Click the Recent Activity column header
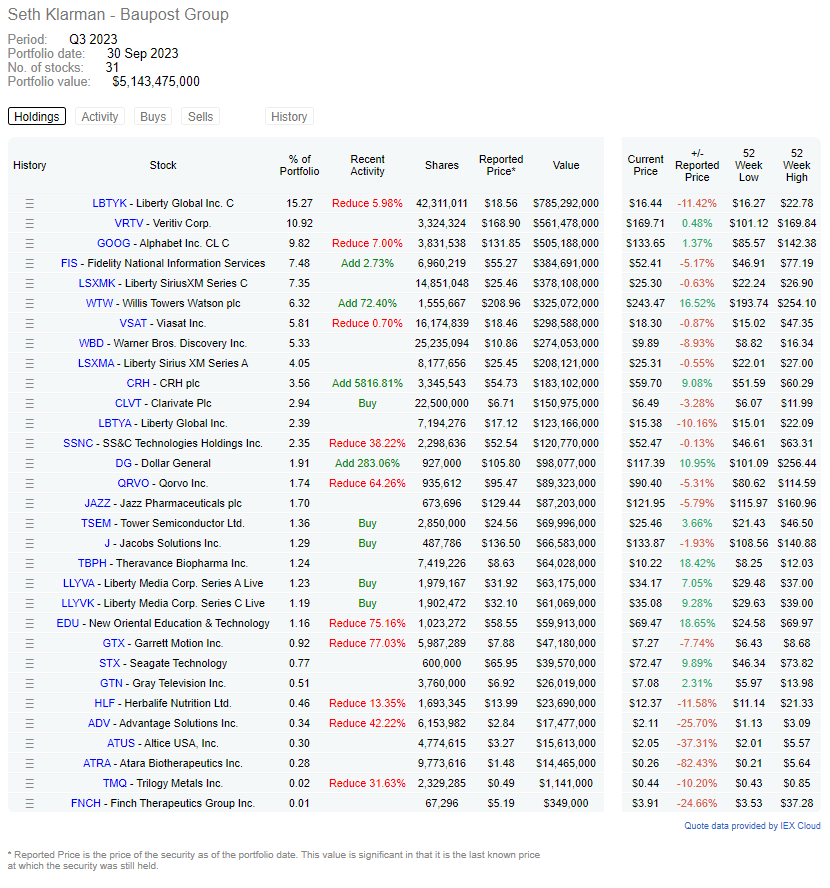Image resolution: width=830 pixels, height=888 pixels. click(367, 165)
